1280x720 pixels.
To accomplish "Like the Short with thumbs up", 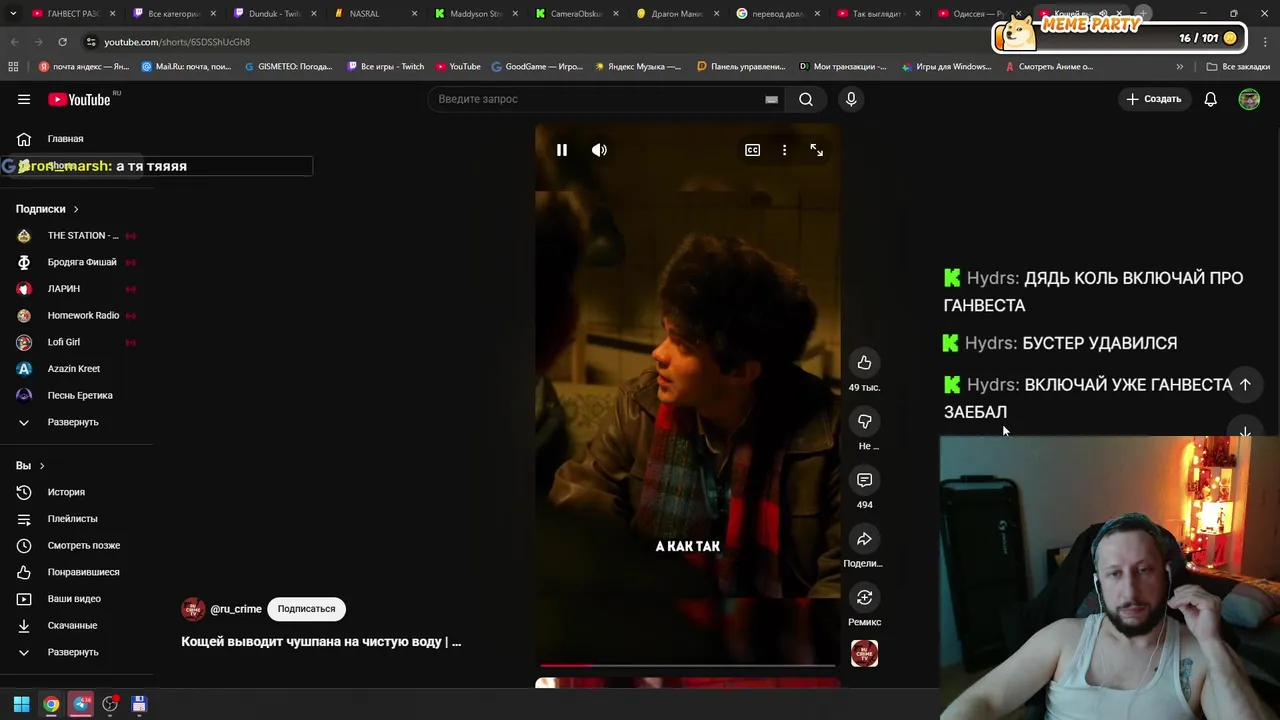I will pyautogui.click(x=864, y=363).
